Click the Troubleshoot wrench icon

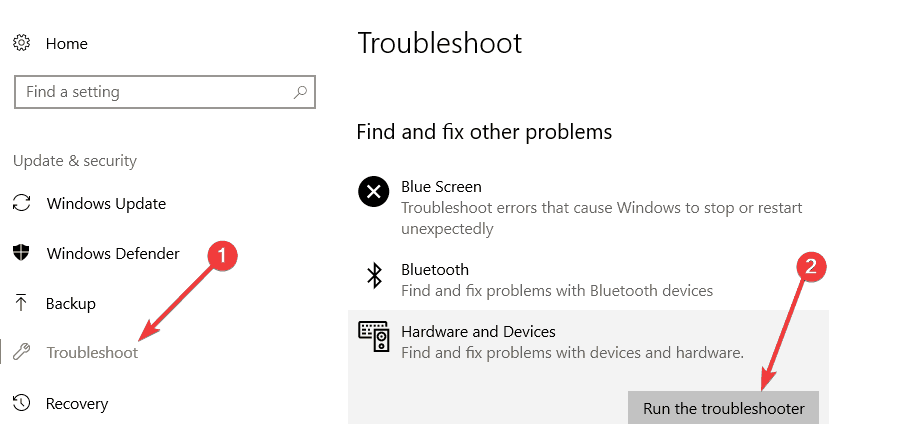point(21,352)
